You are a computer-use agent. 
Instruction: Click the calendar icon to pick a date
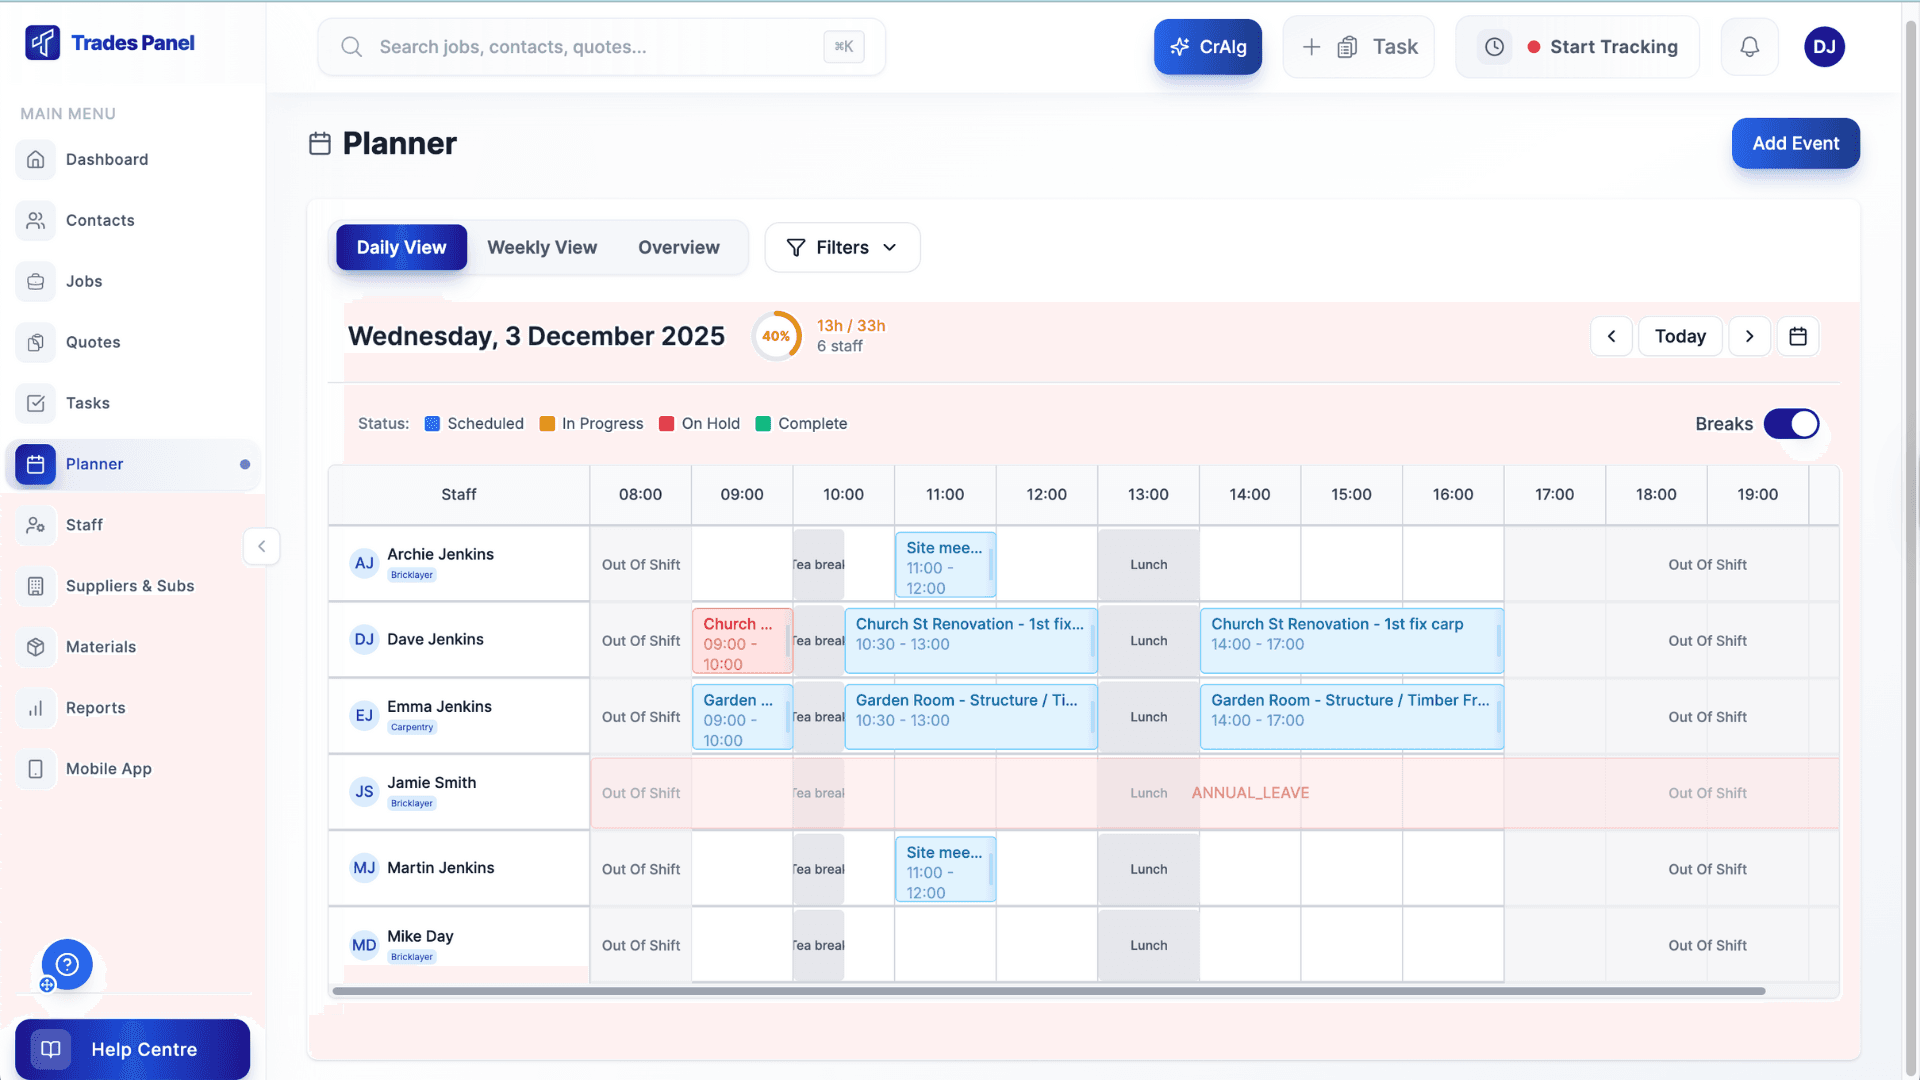coord(1798,336)
